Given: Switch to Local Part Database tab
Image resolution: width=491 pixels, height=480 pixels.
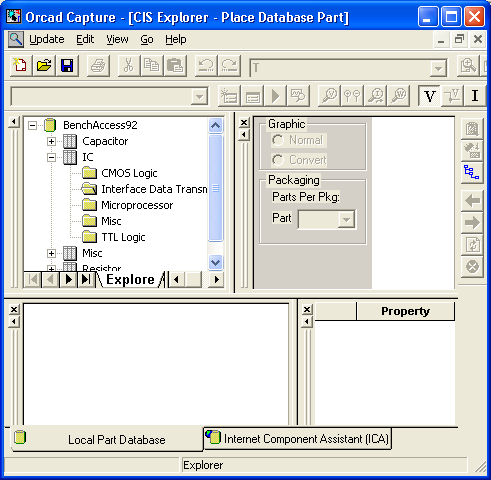Looking at the screenshot, I should coord(107,439).
